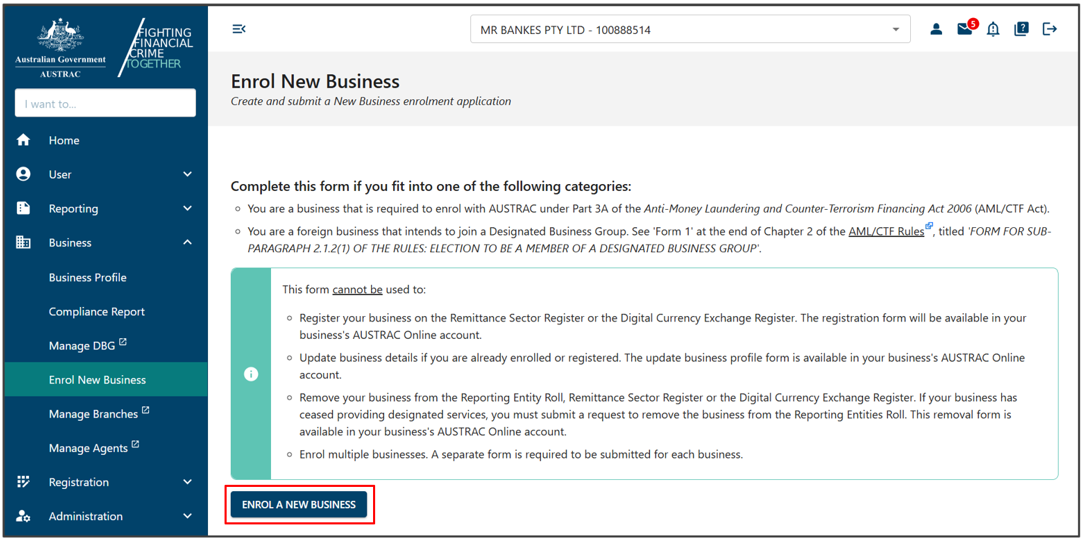The width and height of the screenshot is (1083, 543).
Task: Click the 'Complete this form if you fit' heading
Action: [431, 187]
